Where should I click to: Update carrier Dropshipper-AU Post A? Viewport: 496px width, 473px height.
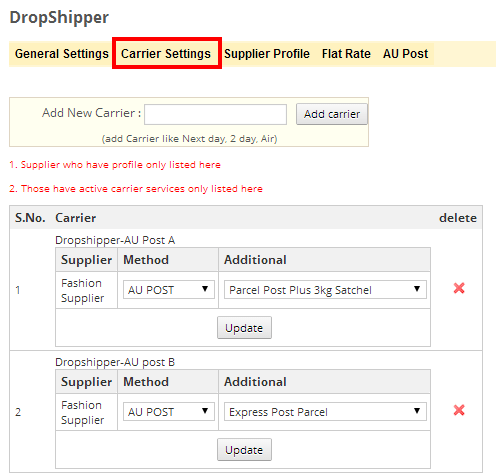244,328
